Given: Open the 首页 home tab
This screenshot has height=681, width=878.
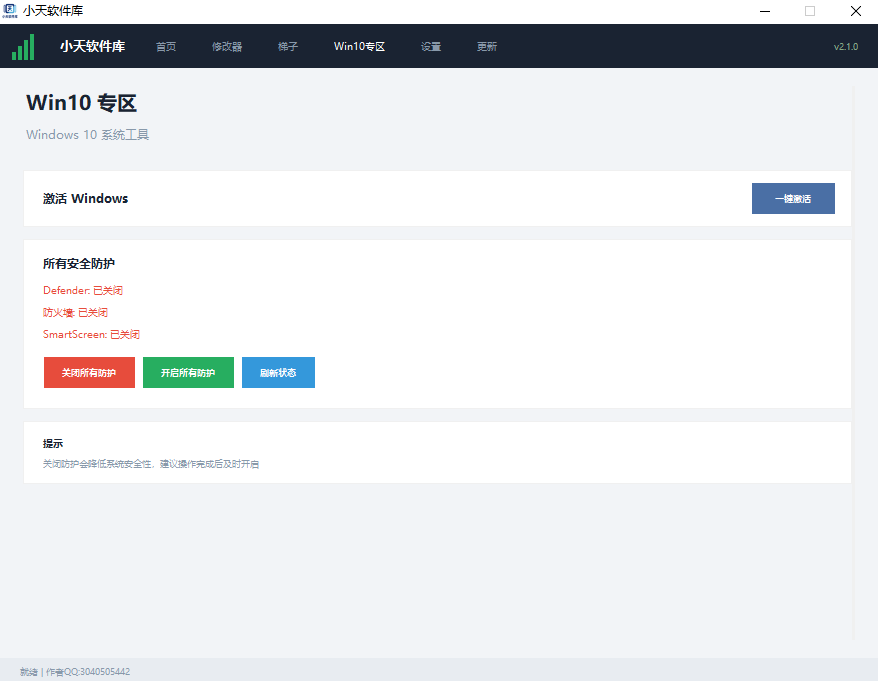Looking at the screenshot, I should point(166,46).
